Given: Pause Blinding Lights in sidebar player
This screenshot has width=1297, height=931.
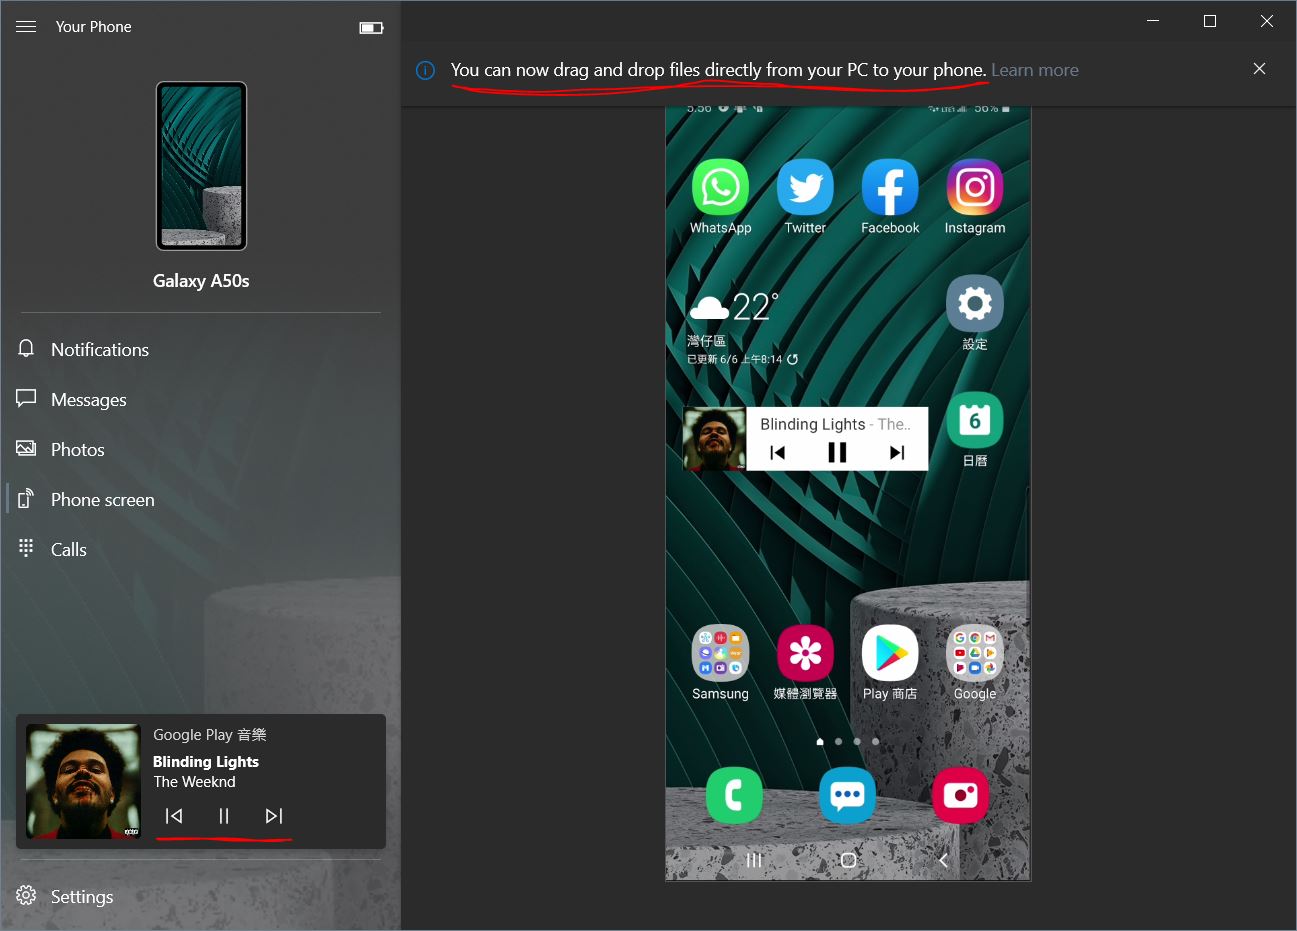Looking at the screenshot, I should tap(224, 816).
